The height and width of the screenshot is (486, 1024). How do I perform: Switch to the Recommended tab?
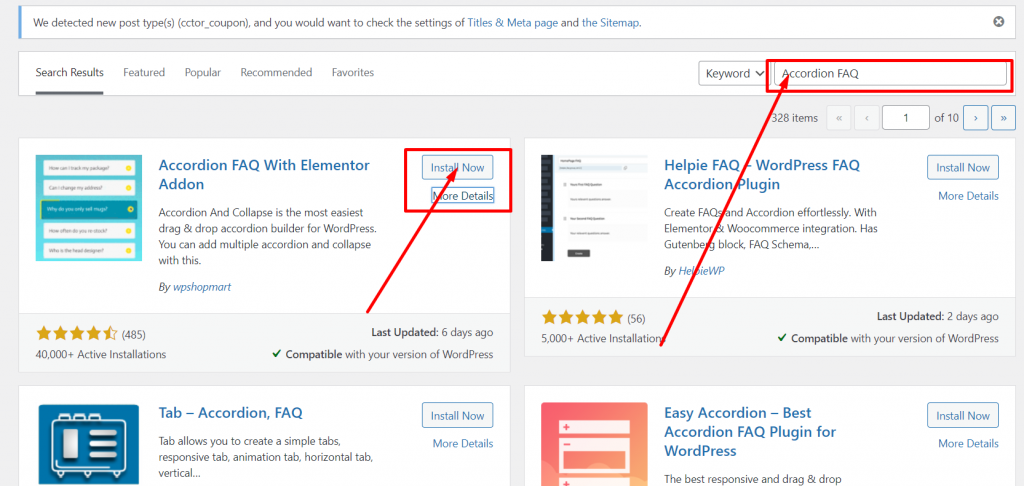click(x=276, y=73)
